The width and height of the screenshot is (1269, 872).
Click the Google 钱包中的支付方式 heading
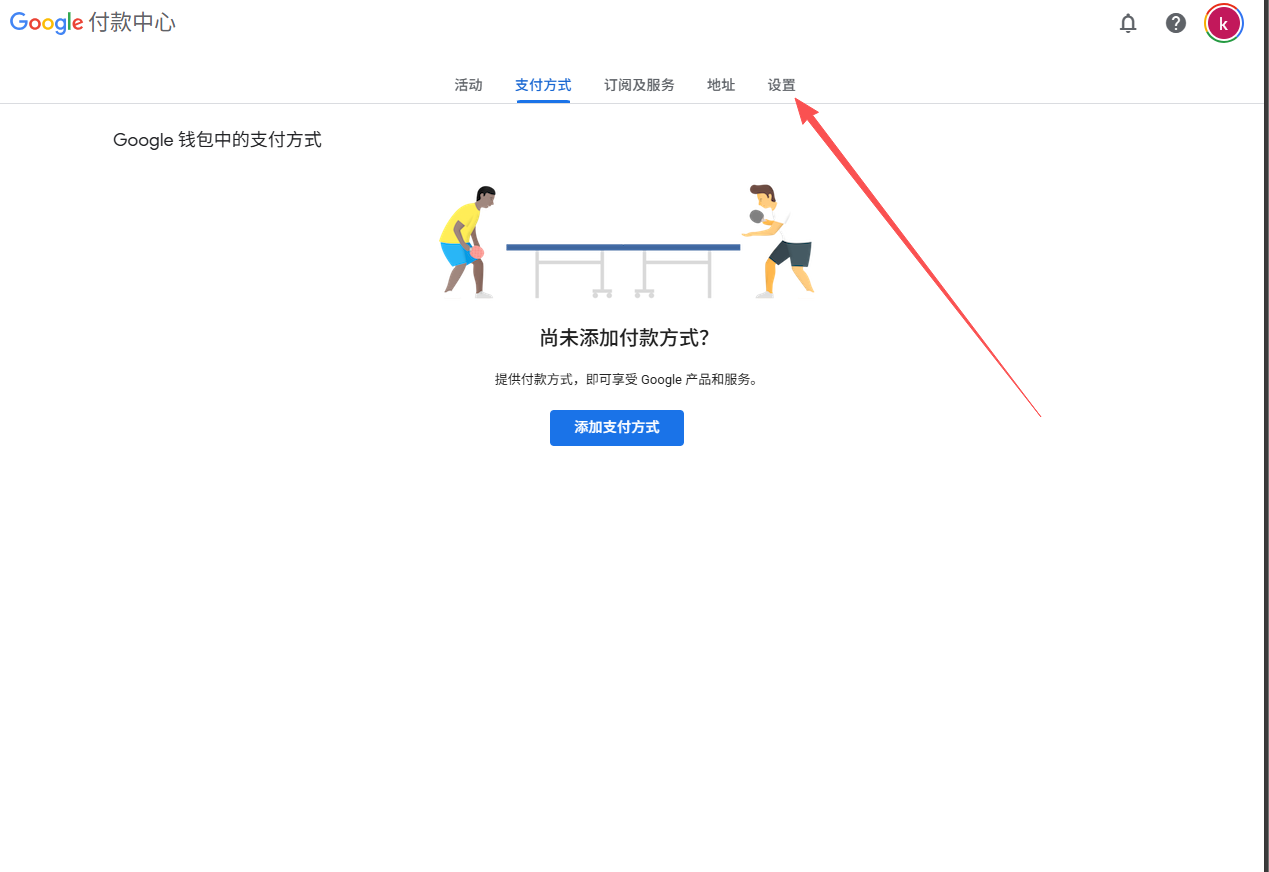pyautogui.click(x=217, y=140)
